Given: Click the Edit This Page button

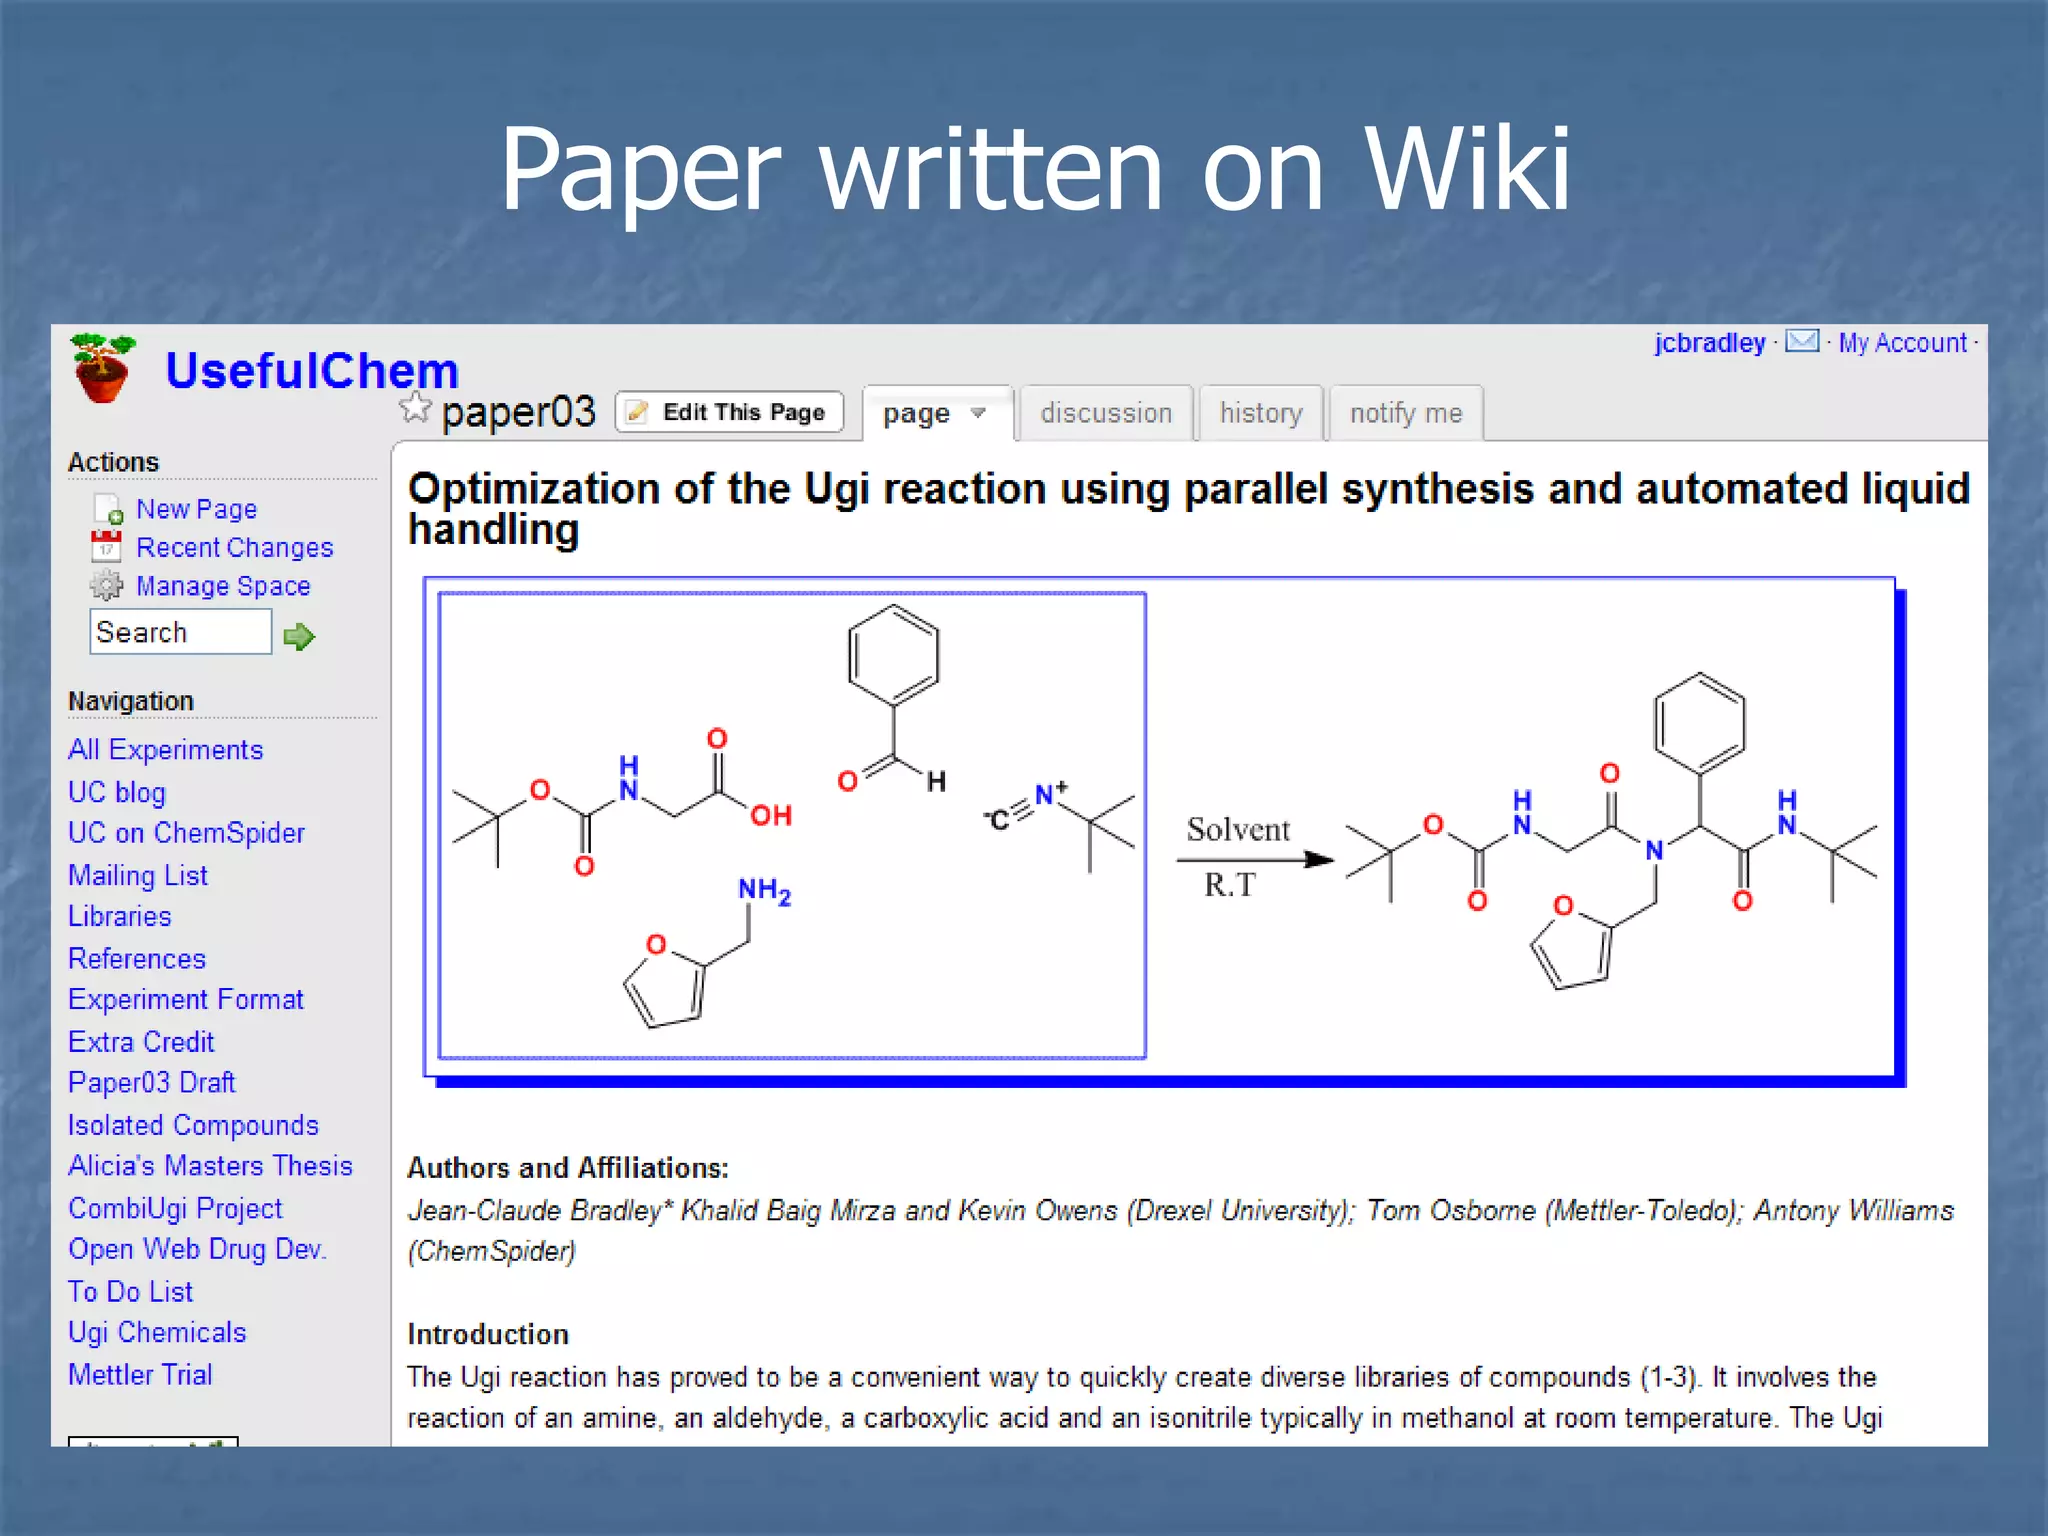Looking at the screenshot, I should 729,412.
